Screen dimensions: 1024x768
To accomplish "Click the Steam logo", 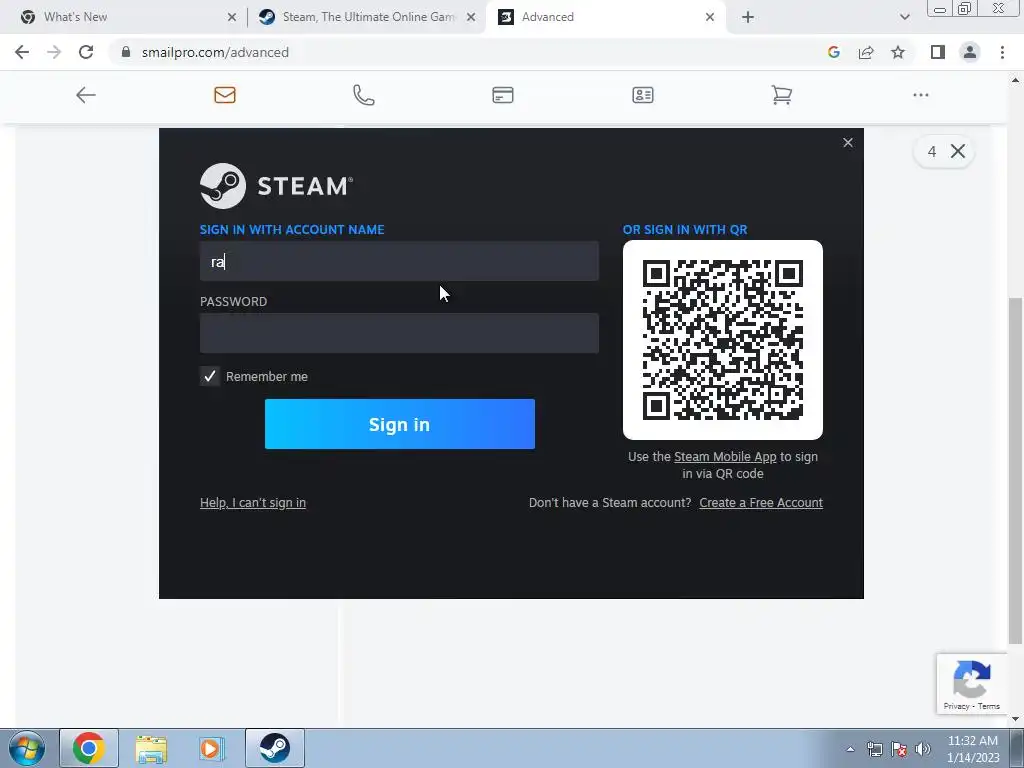I will tap(276, 186).
